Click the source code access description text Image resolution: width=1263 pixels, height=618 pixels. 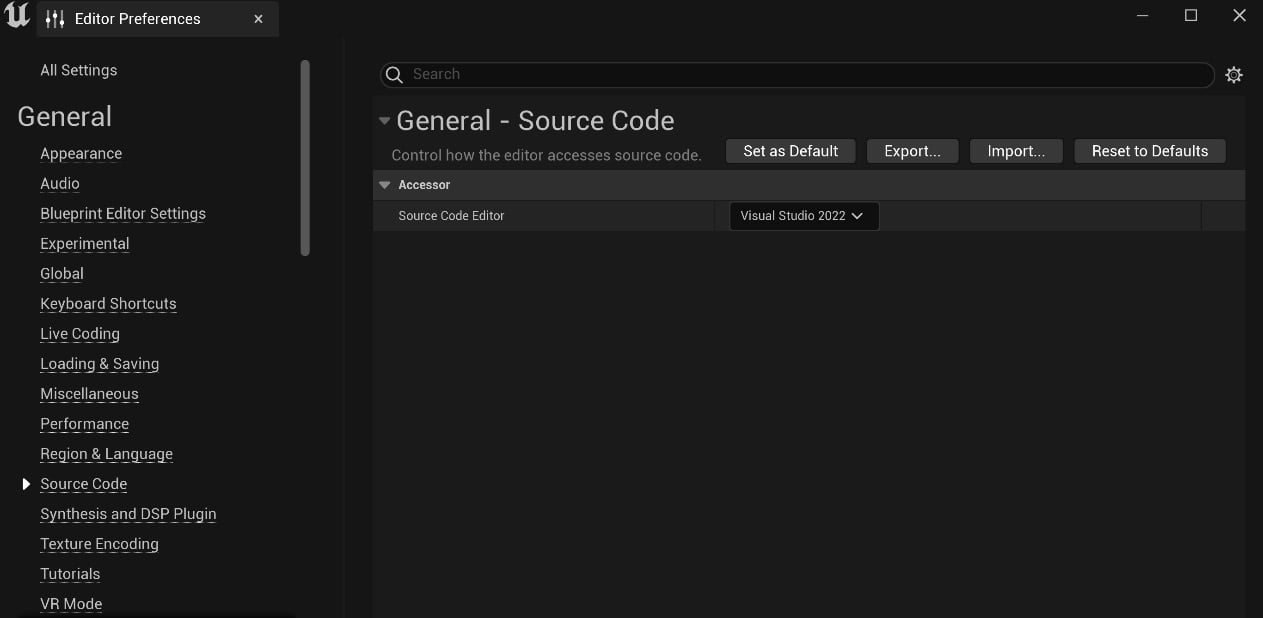[546, 155]
